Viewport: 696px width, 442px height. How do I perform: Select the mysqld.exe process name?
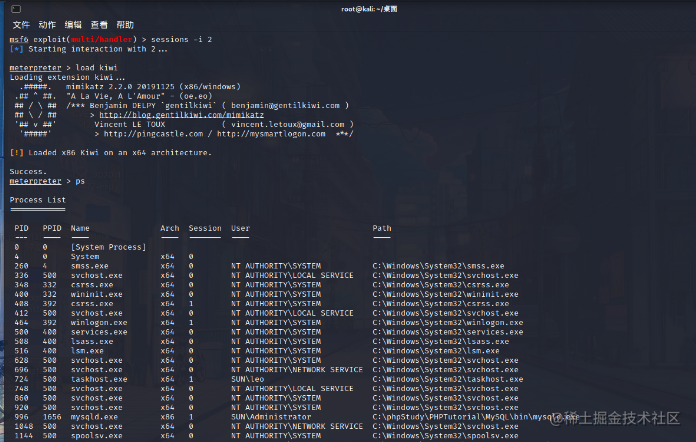(x=94, y=417)
